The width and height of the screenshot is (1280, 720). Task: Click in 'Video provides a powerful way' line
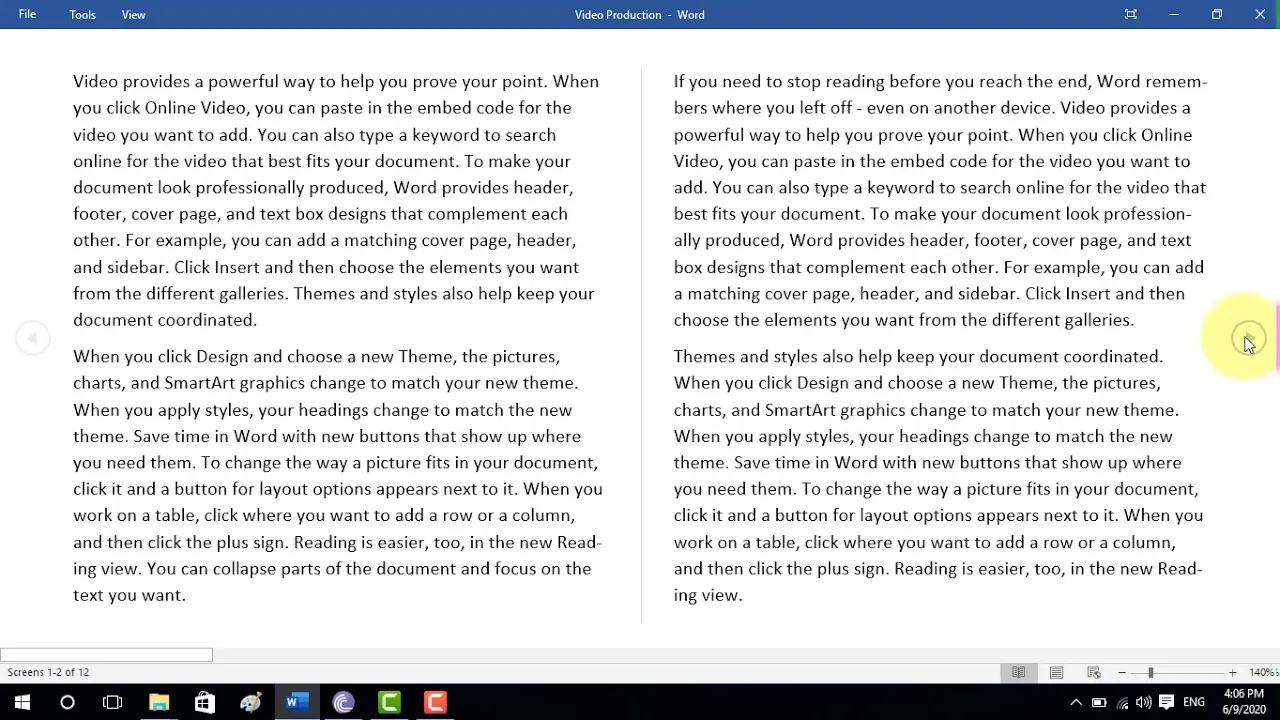(x=336, y=82)
